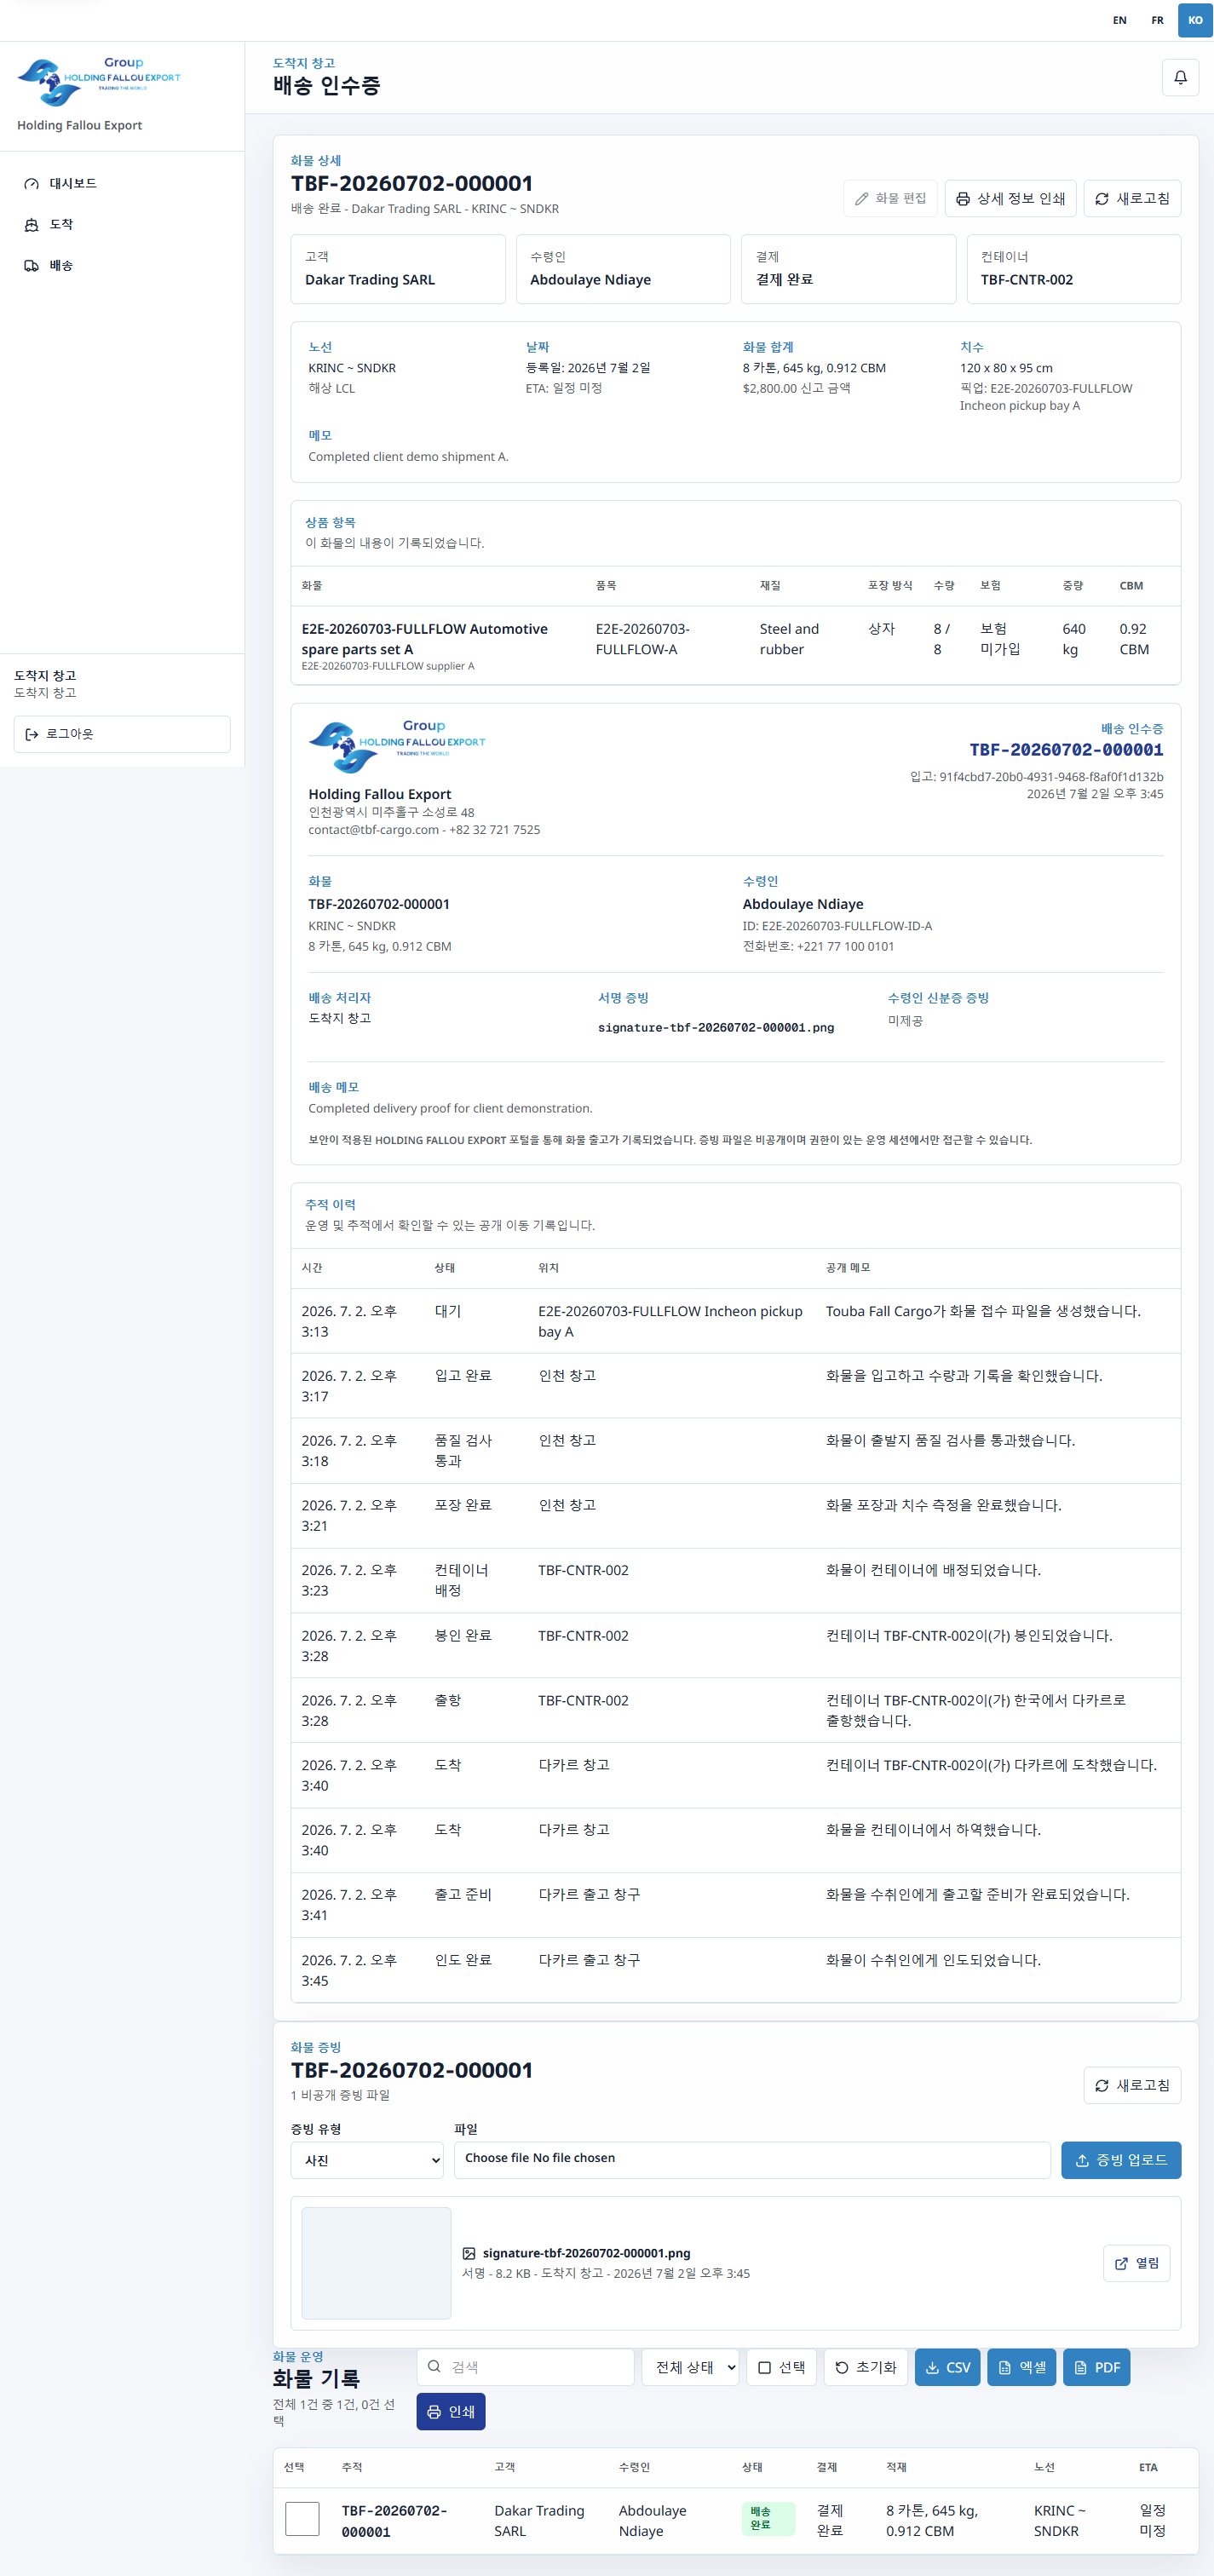Click the signature proof thumbnail
Image resolution: width=1214 pixels, height=2576 pixels.
click(376, 2263)
